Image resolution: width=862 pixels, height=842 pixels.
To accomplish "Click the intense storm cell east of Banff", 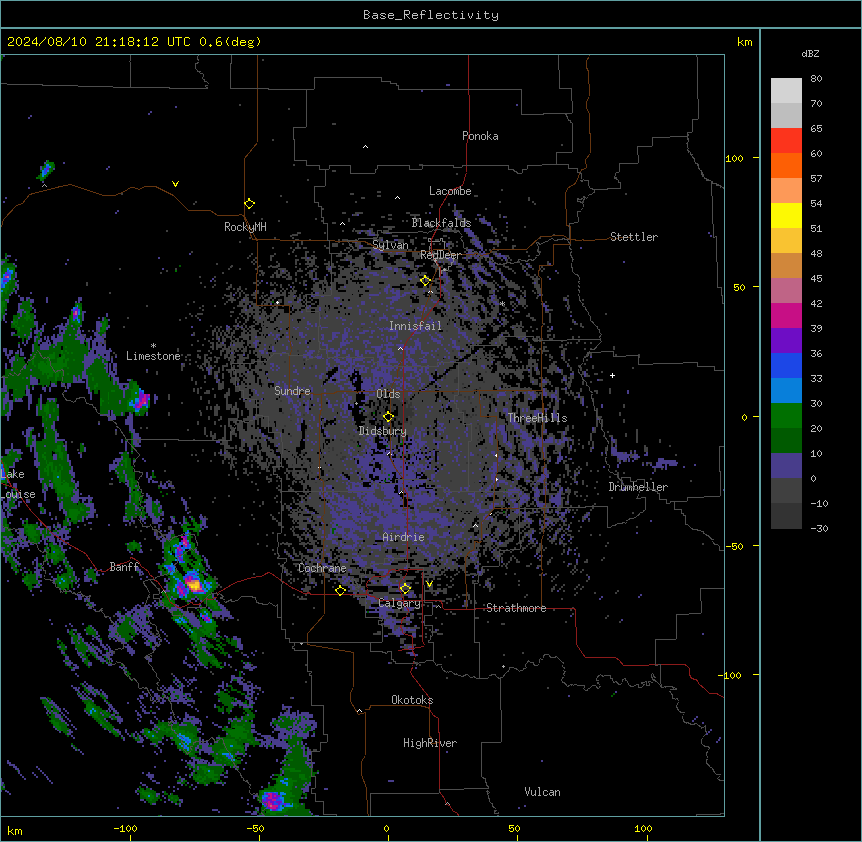I will click(193, 584).
